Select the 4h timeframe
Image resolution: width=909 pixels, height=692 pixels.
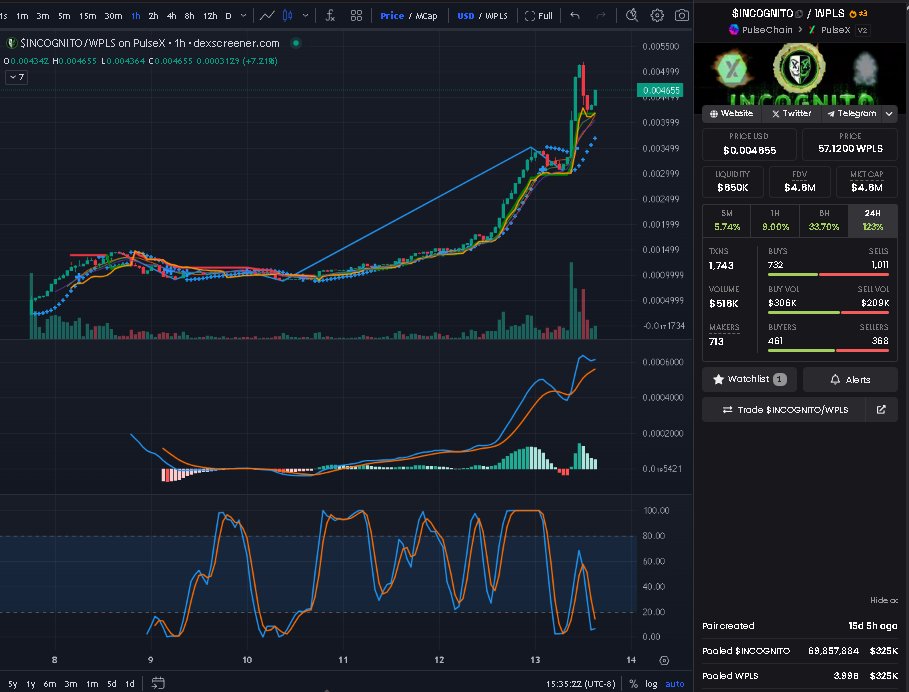pyautogui.click(x=172, y=16)
